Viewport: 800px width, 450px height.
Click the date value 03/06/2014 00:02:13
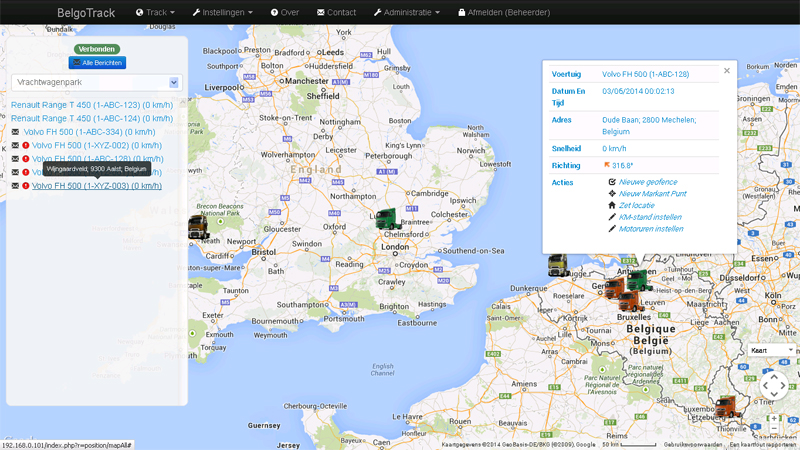coord(638,91)
